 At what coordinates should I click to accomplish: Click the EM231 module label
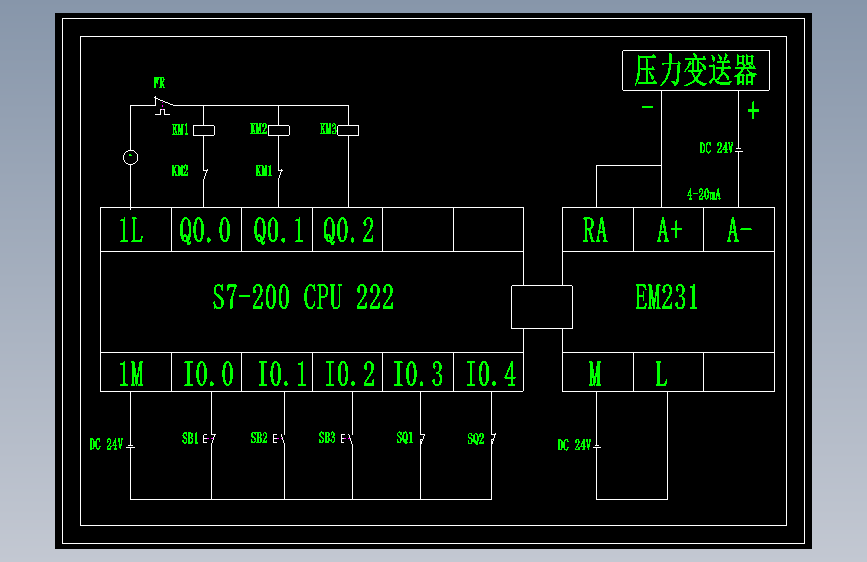[x=666, y=297]
